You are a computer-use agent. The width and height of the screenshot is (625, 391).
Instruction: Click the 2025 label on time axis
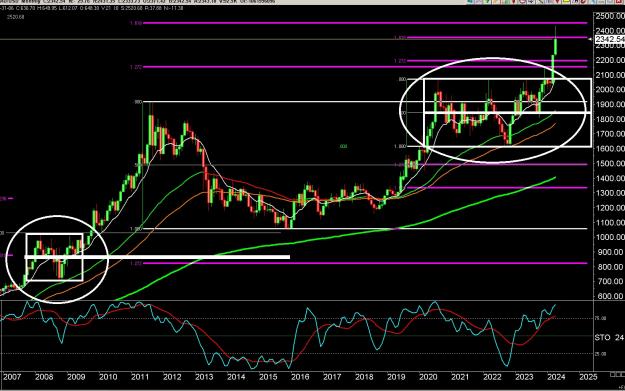[588, 377]
